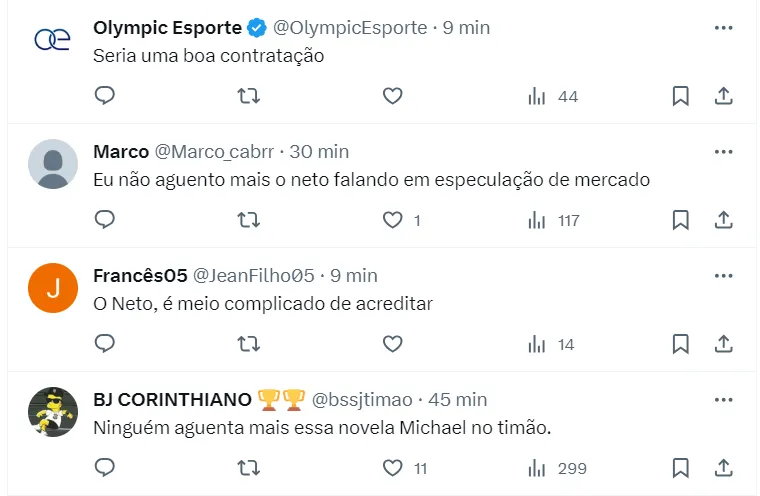
Task: Open the Olympic Esporte profile name
Action: click(167, 28)
